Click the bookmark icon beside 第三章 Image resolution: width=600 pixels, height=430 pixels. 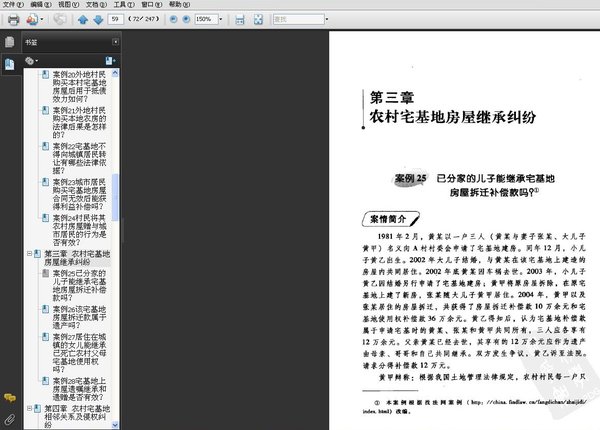tap(37, 254)
